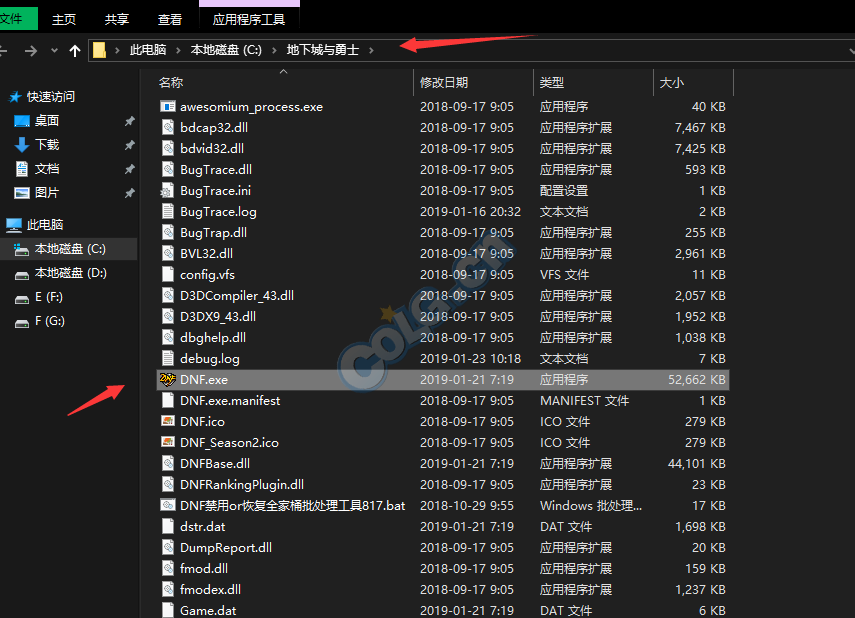Viewport: 855px width, 618px height.
Task: Switch to the 查看 ribbon tab
Action: tap(170, 20)
